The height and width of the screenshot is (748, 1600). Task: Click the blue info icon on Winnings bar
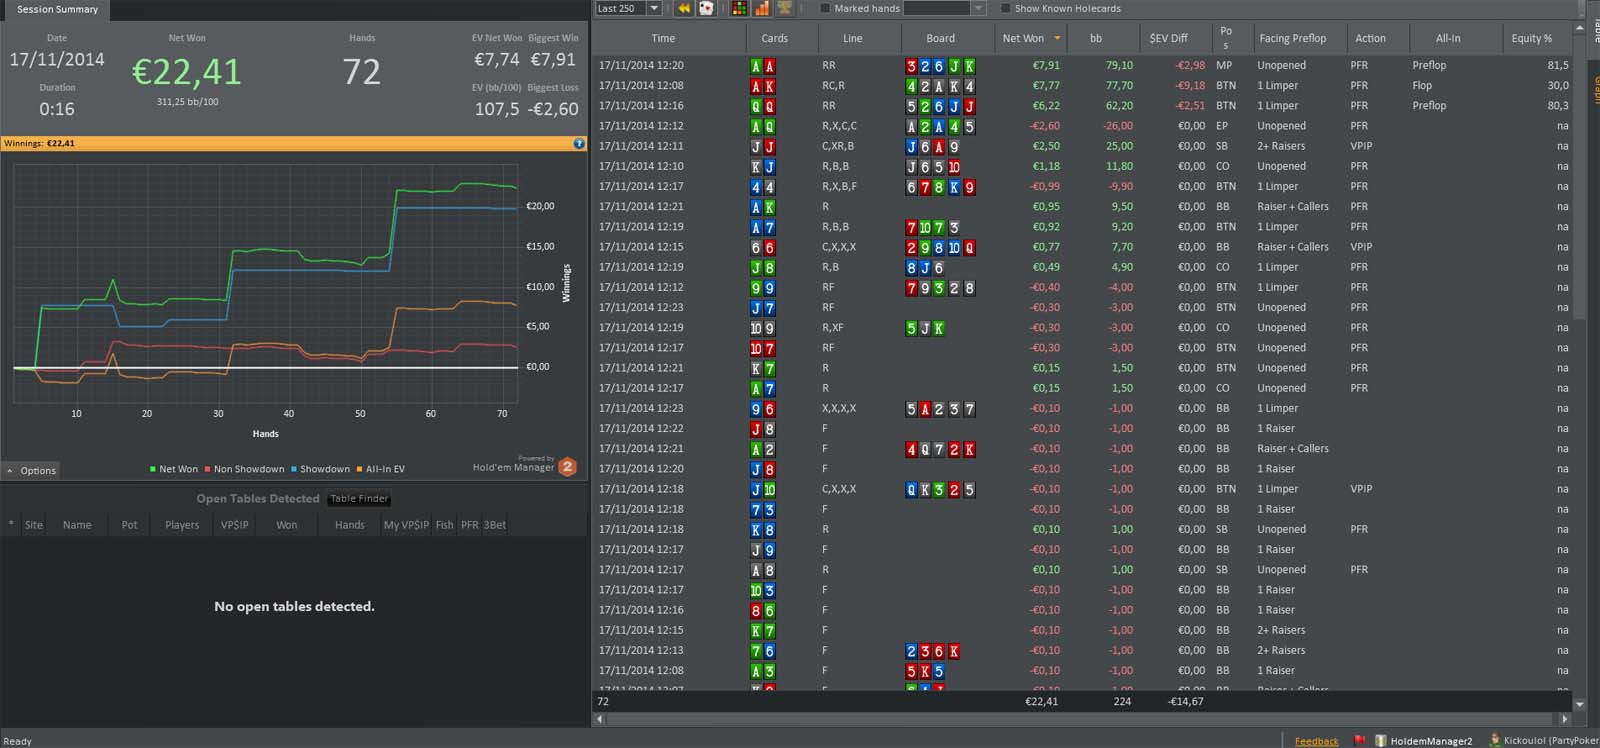(578, 143)
